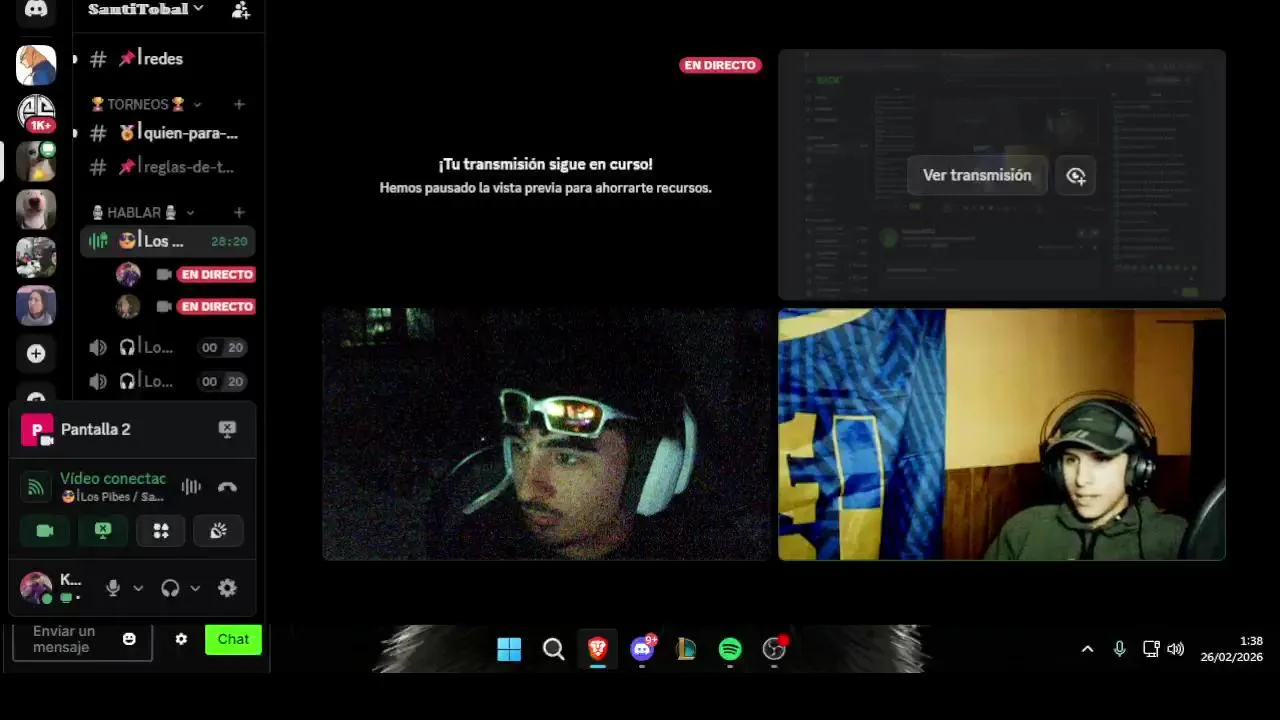Image resolution: width=1280 pixels, height=720 pixels.
Task: Show hidden system tray icons
Action: 1087,649
